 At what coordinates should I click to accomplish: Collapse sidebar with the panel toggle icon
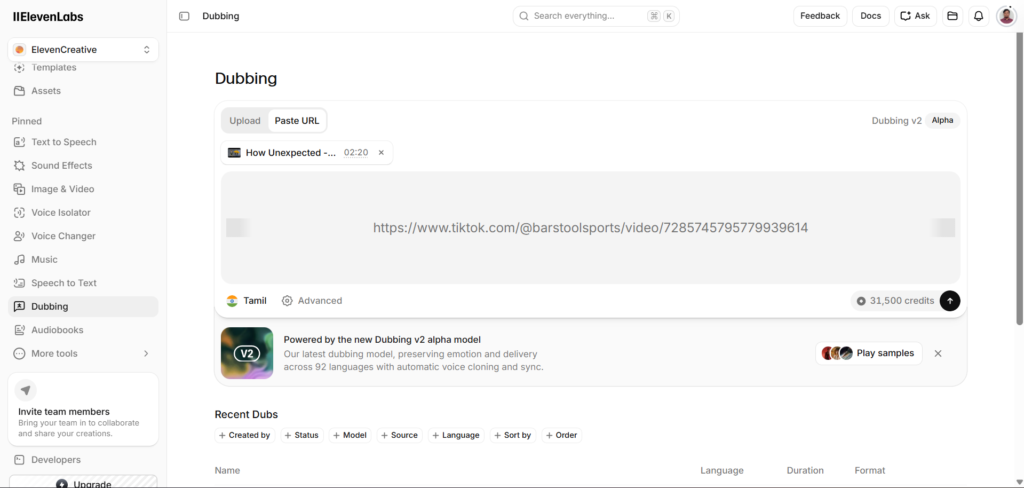click(x=184, y=16)
